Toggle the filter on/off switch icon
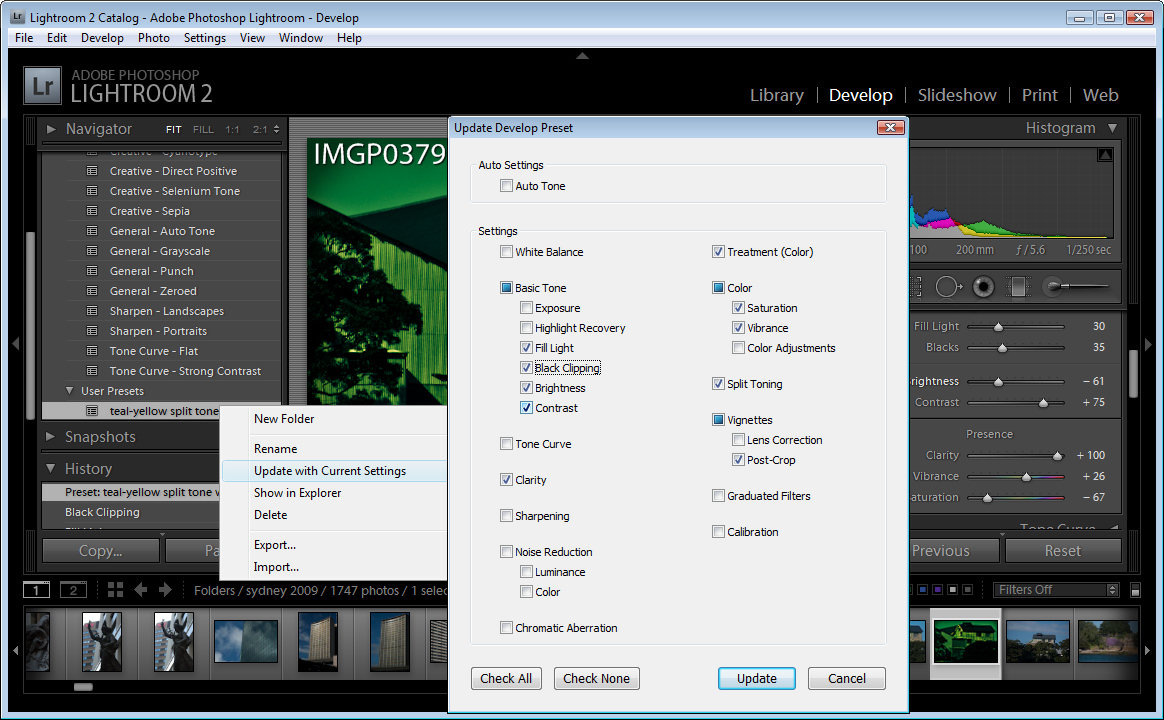This screenshot has width=1164, height=720. 1135,590
